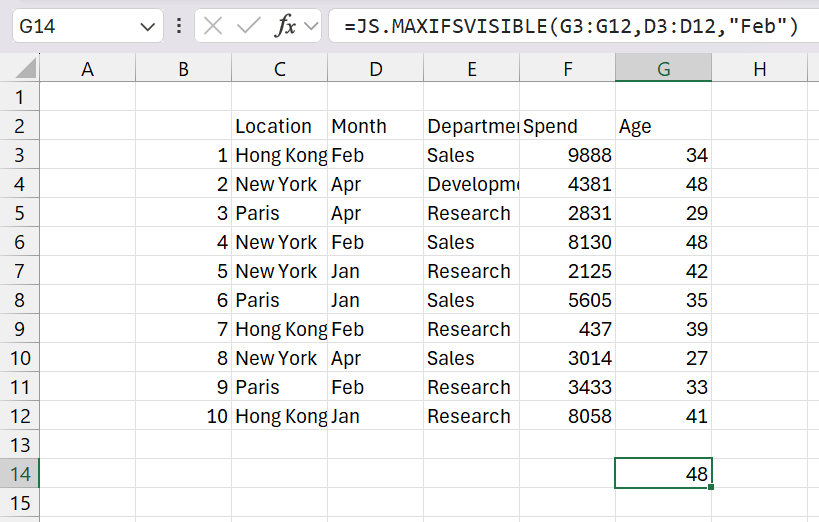Click the Enter checkmark icon in formula bar
Viewport: 819px width, 522px height.
point(247,26)
